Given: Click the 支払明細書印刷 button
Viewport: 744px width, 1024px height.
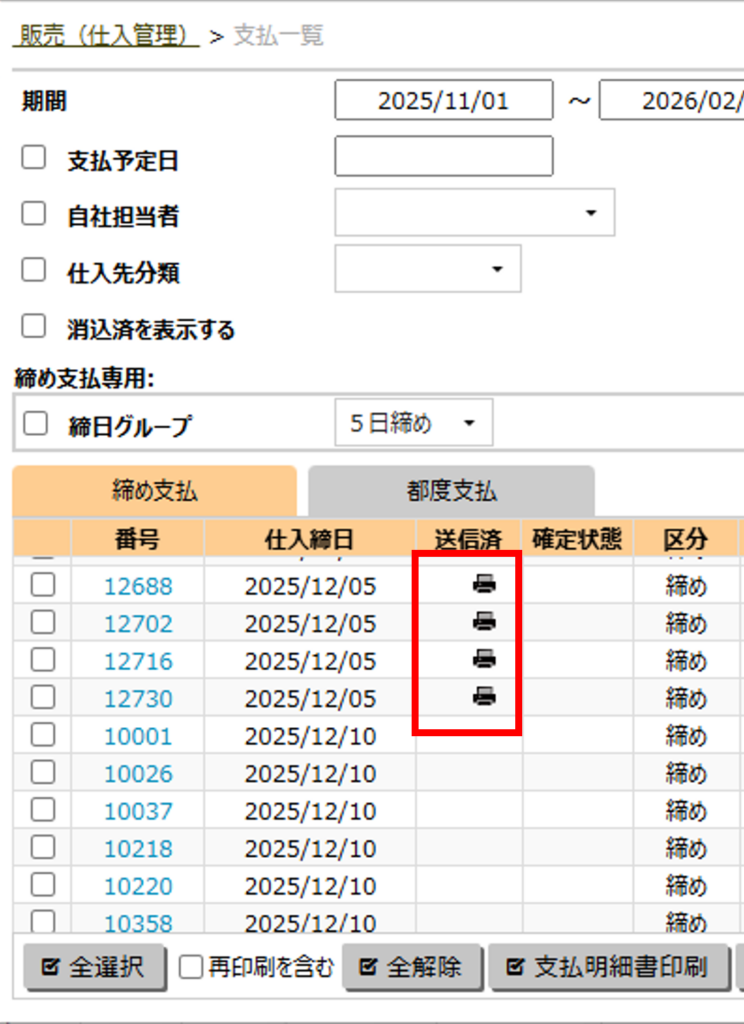Looking at the screenshot, I should tap(608, 967).
